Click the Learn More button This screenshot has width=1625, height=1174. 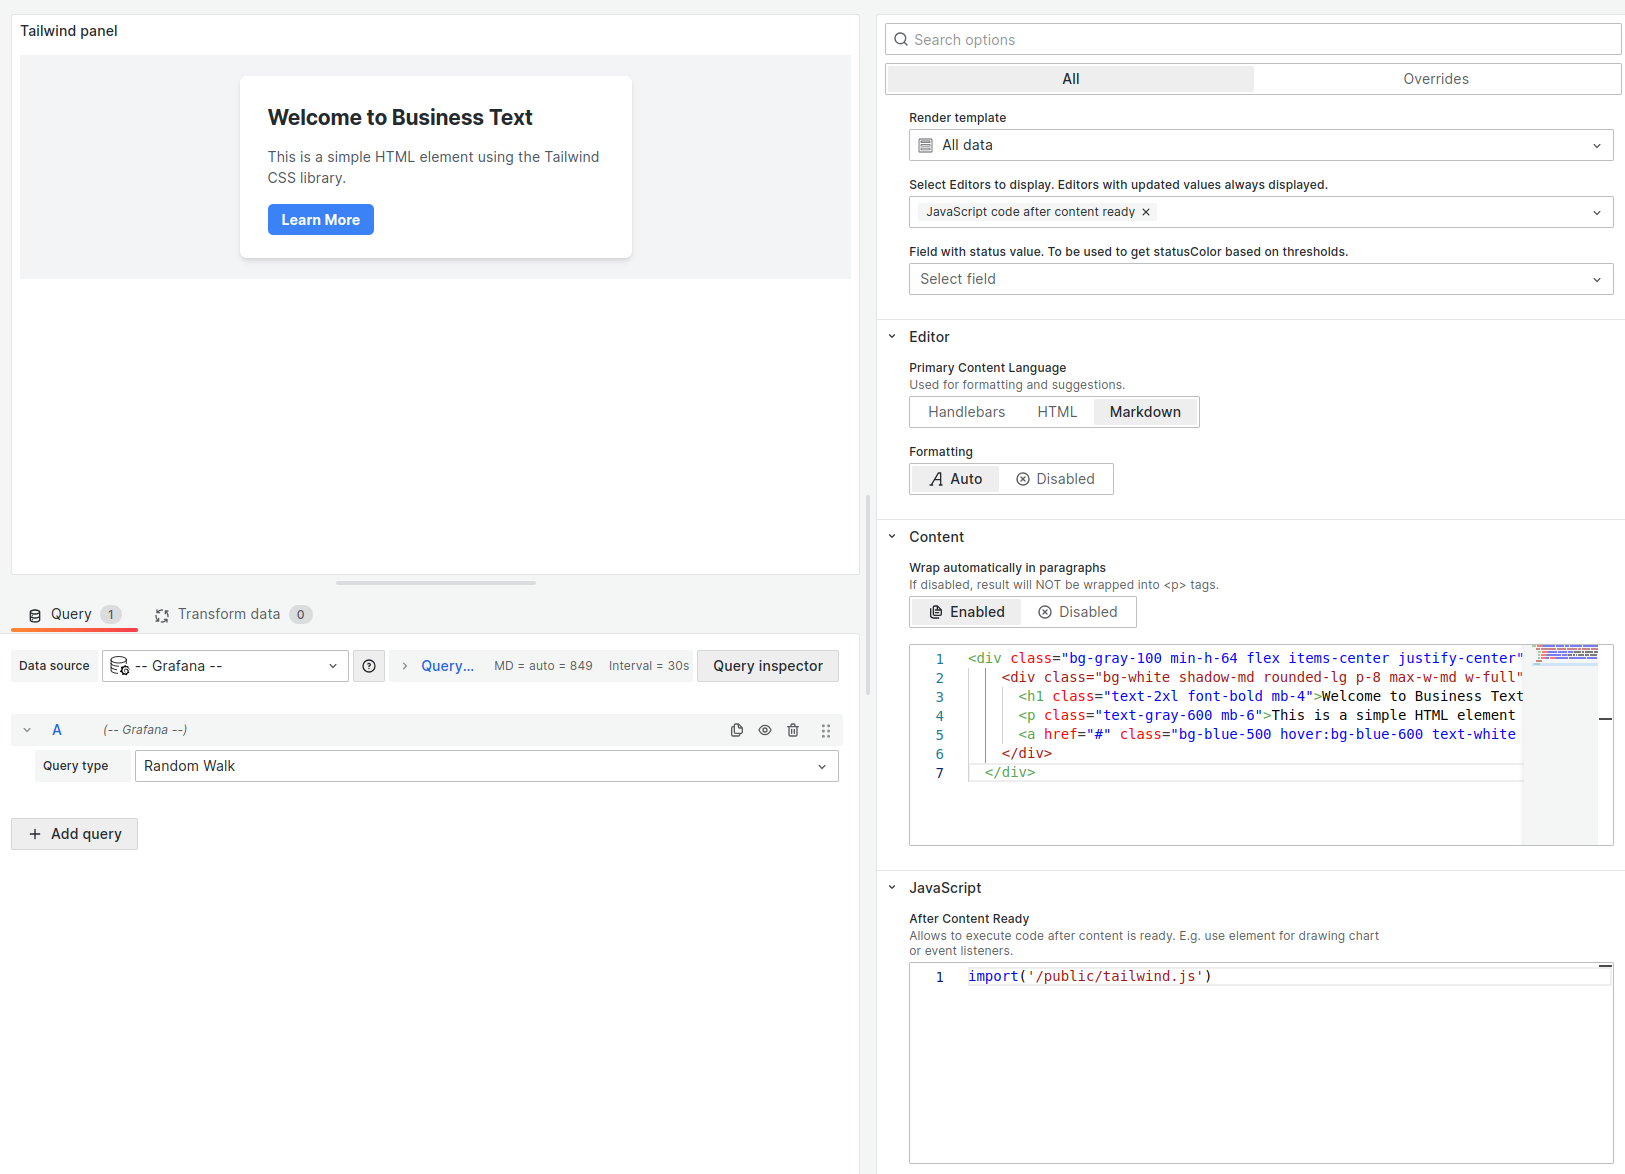tap(320, 219)
